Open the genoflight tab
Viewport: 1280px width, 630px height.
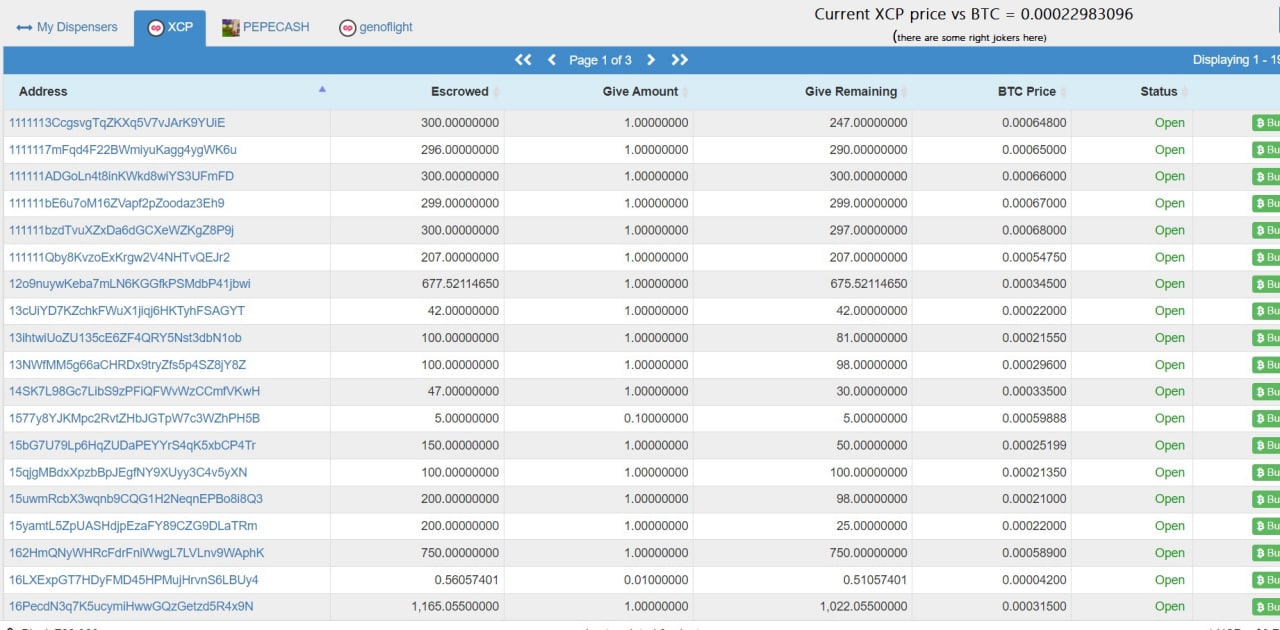[x=375, y=27]
